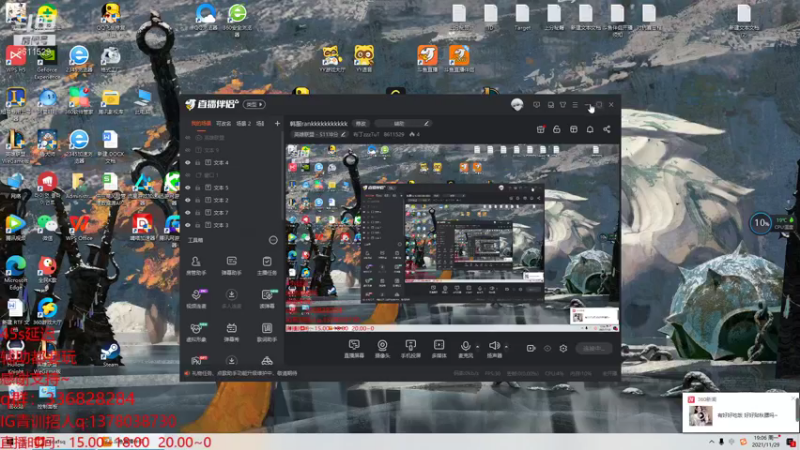Add 摄像头 camera source

click(x=382, y=349)
